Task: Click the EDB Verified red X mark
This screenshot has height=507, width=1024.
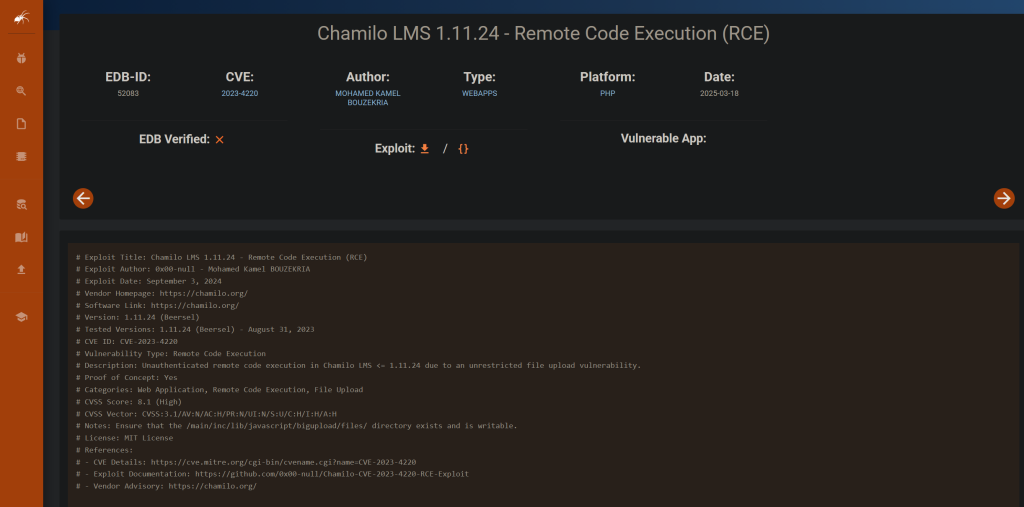Action: tap(219, 140)
